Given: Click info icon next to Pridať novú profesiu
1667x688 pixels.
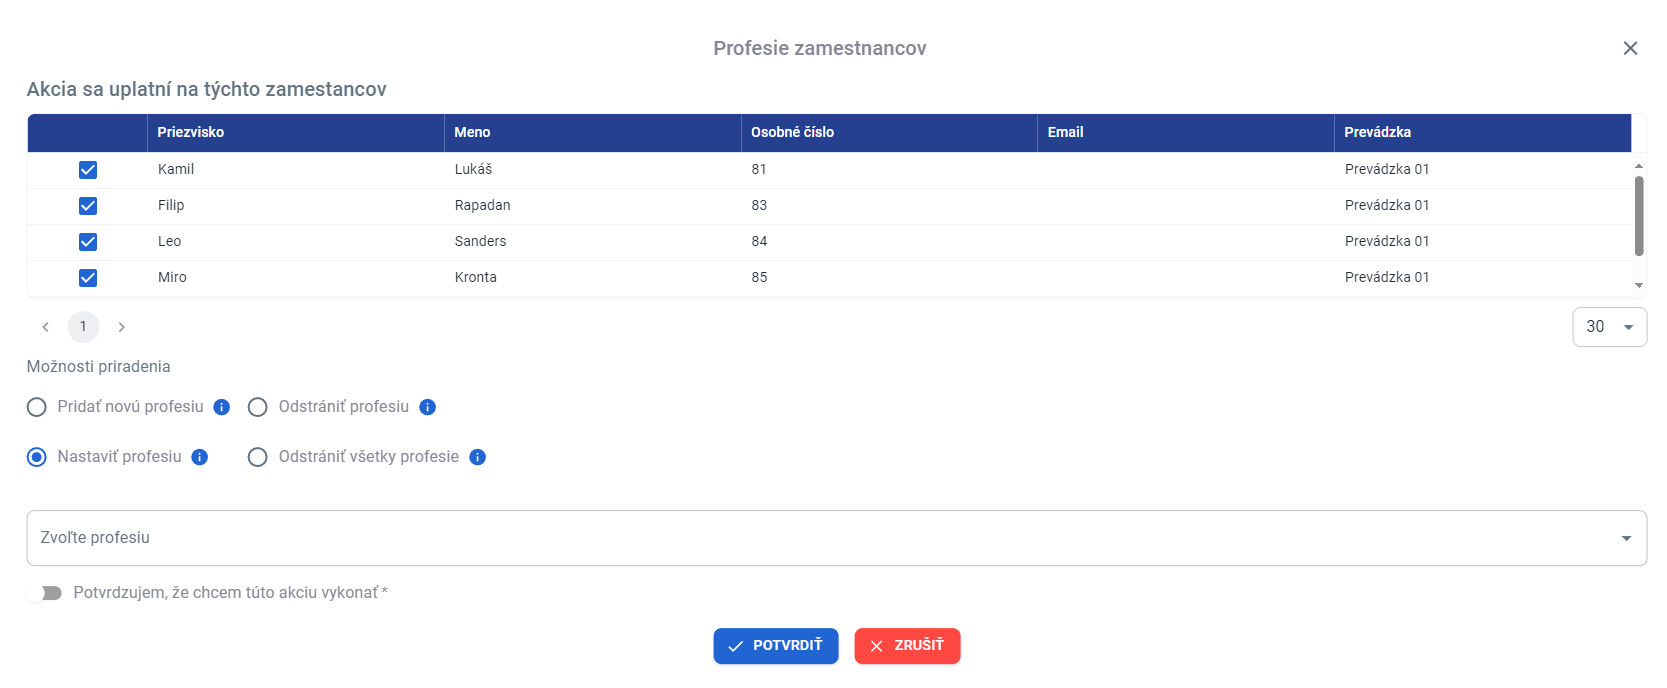Looking at the screenshot, I should (x=222, y=407).
